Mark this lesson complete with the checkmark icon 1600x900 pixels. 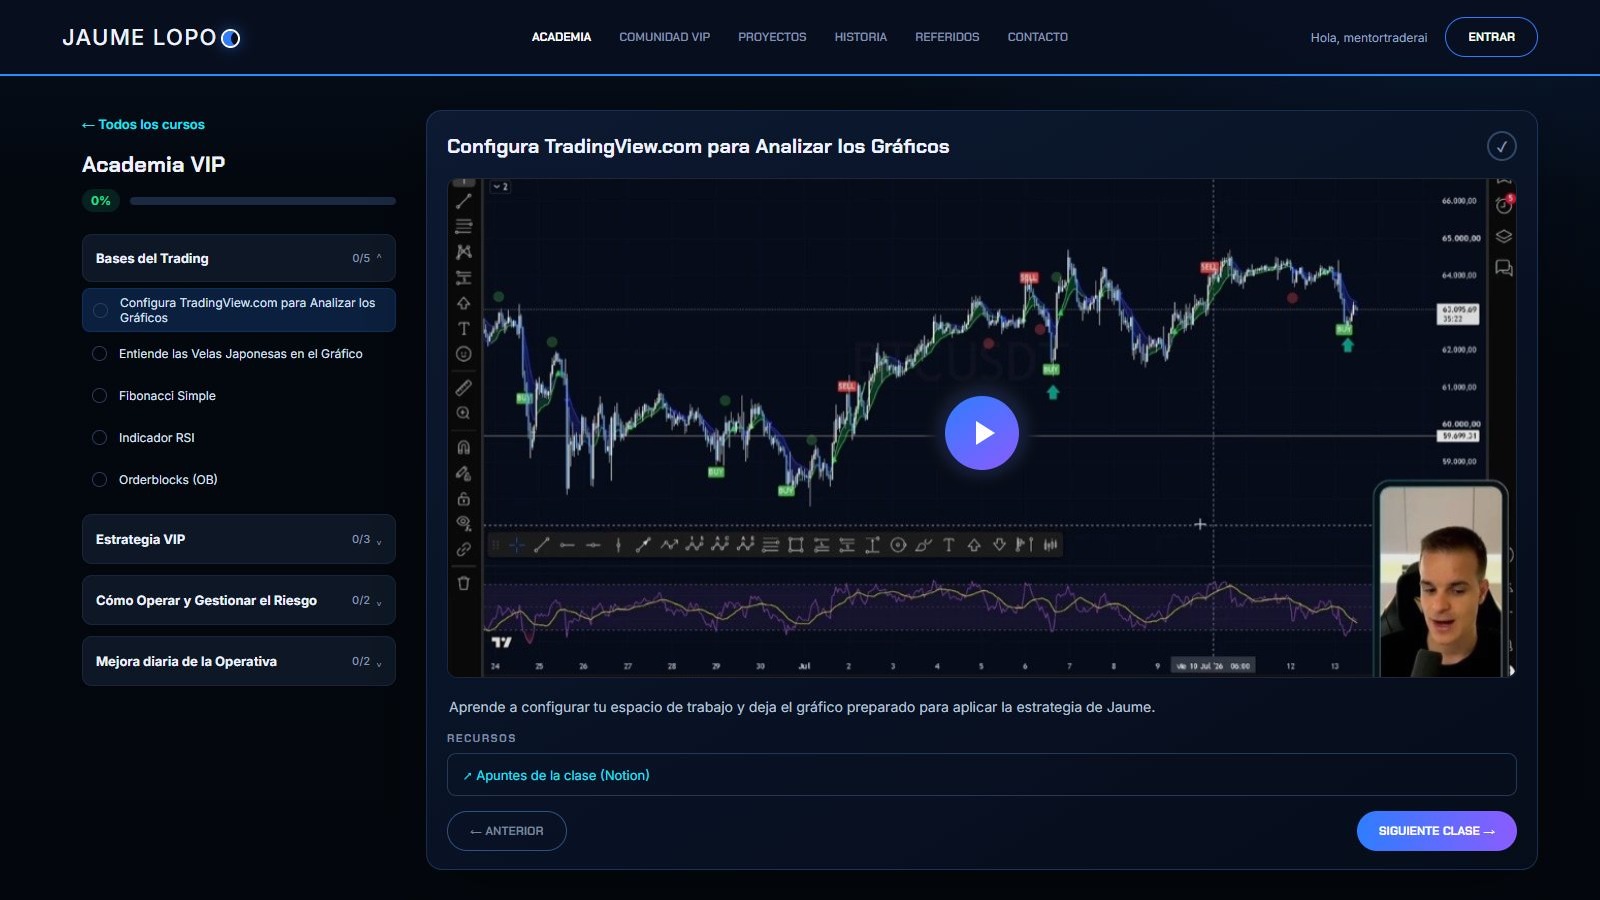[x=1501, y=146]
